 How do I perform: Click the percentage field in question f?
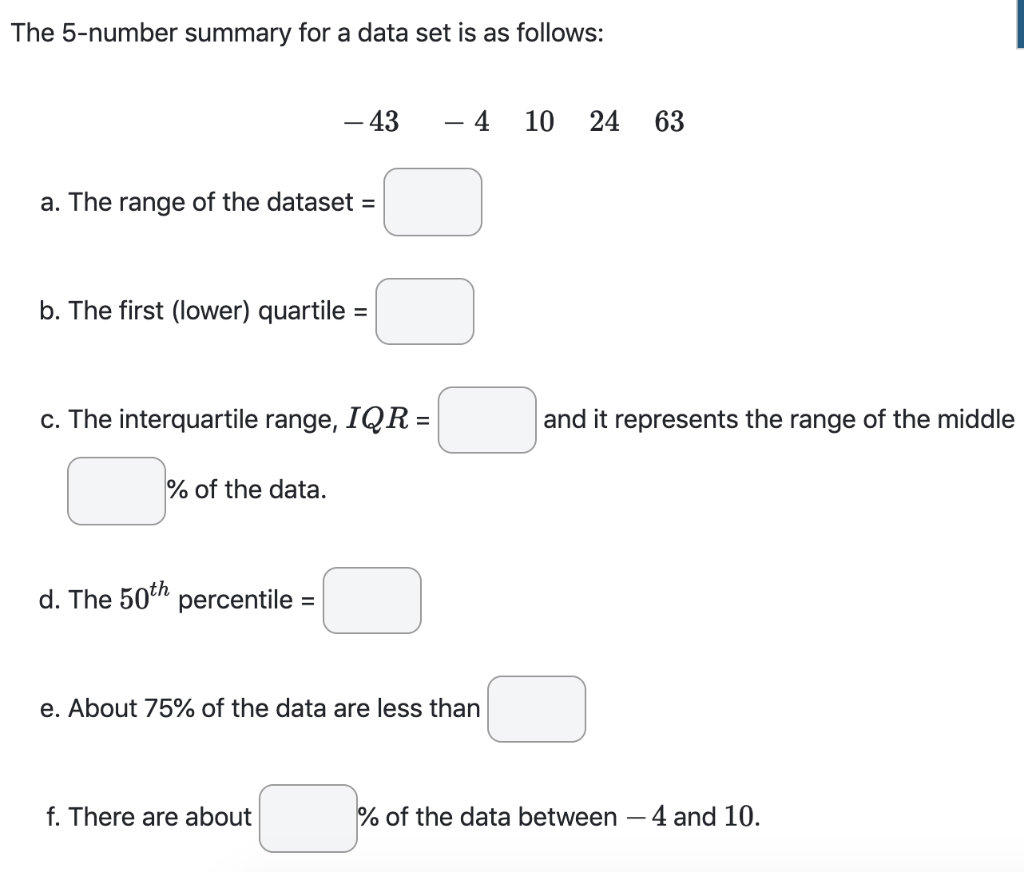tap(307, 816)
